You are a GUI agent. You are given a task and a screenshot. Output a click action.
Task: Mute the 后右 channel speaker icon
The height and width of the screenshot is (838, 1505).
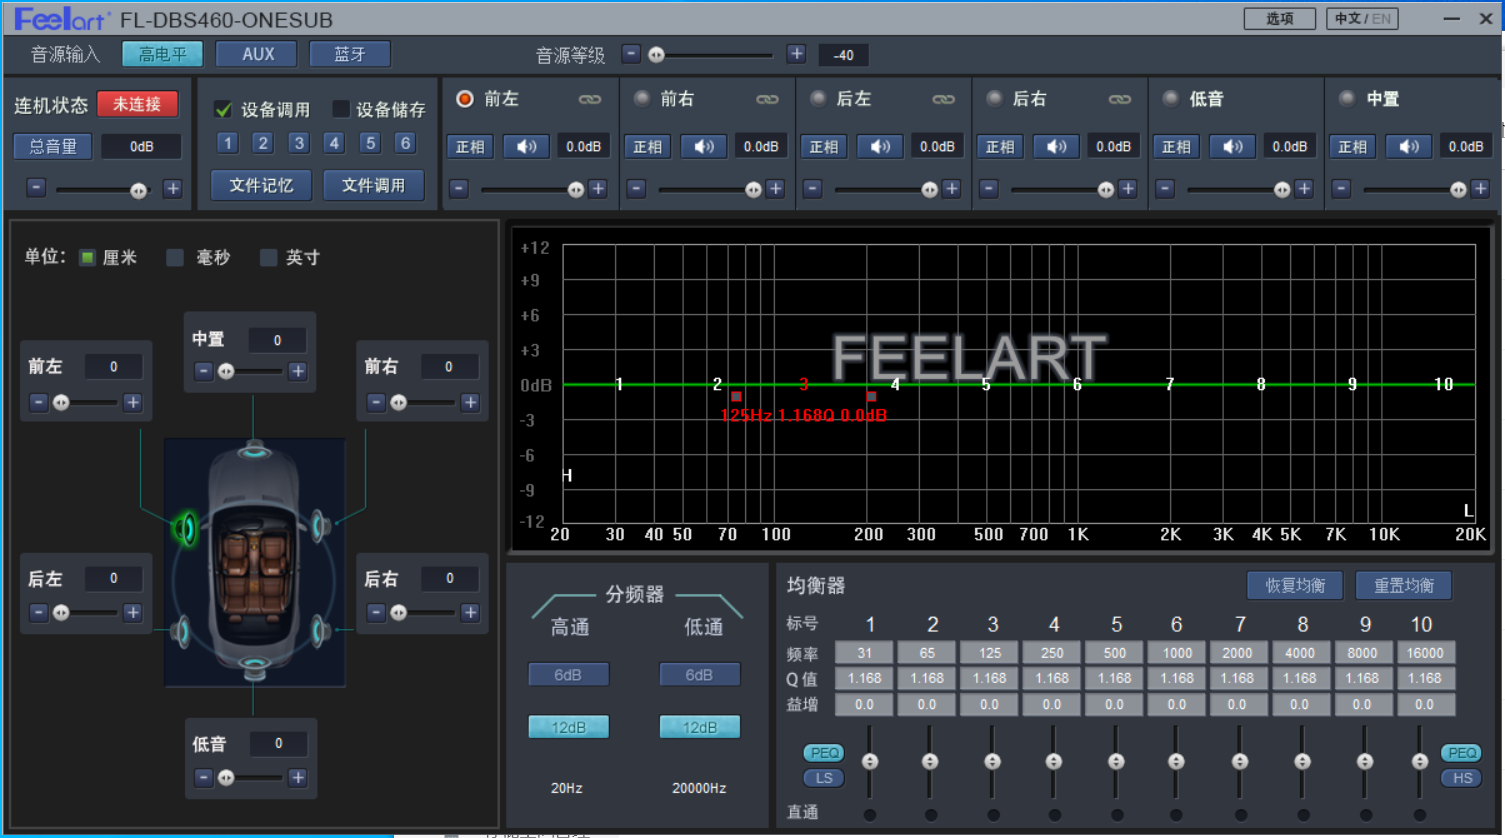1056,147
